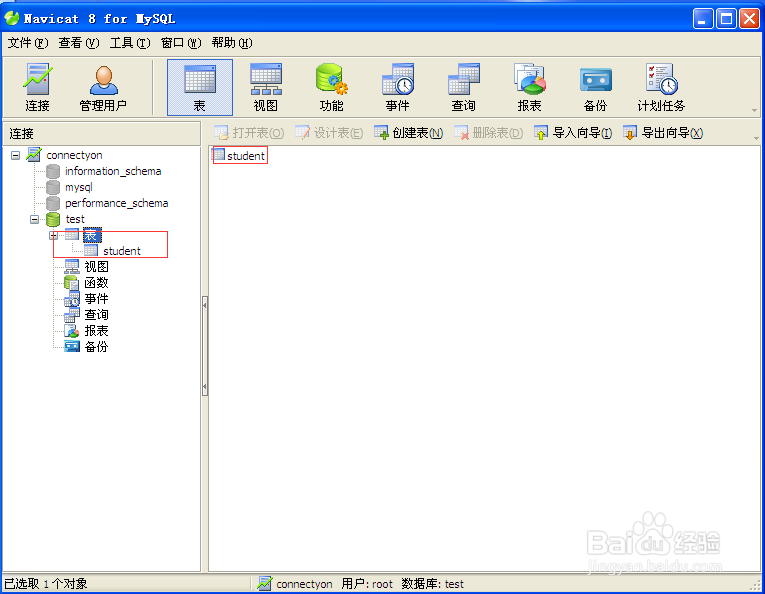This screenshot has width=765, height=594.
Task: Minimize the Navicat window
Action: (x=703, y=19)
